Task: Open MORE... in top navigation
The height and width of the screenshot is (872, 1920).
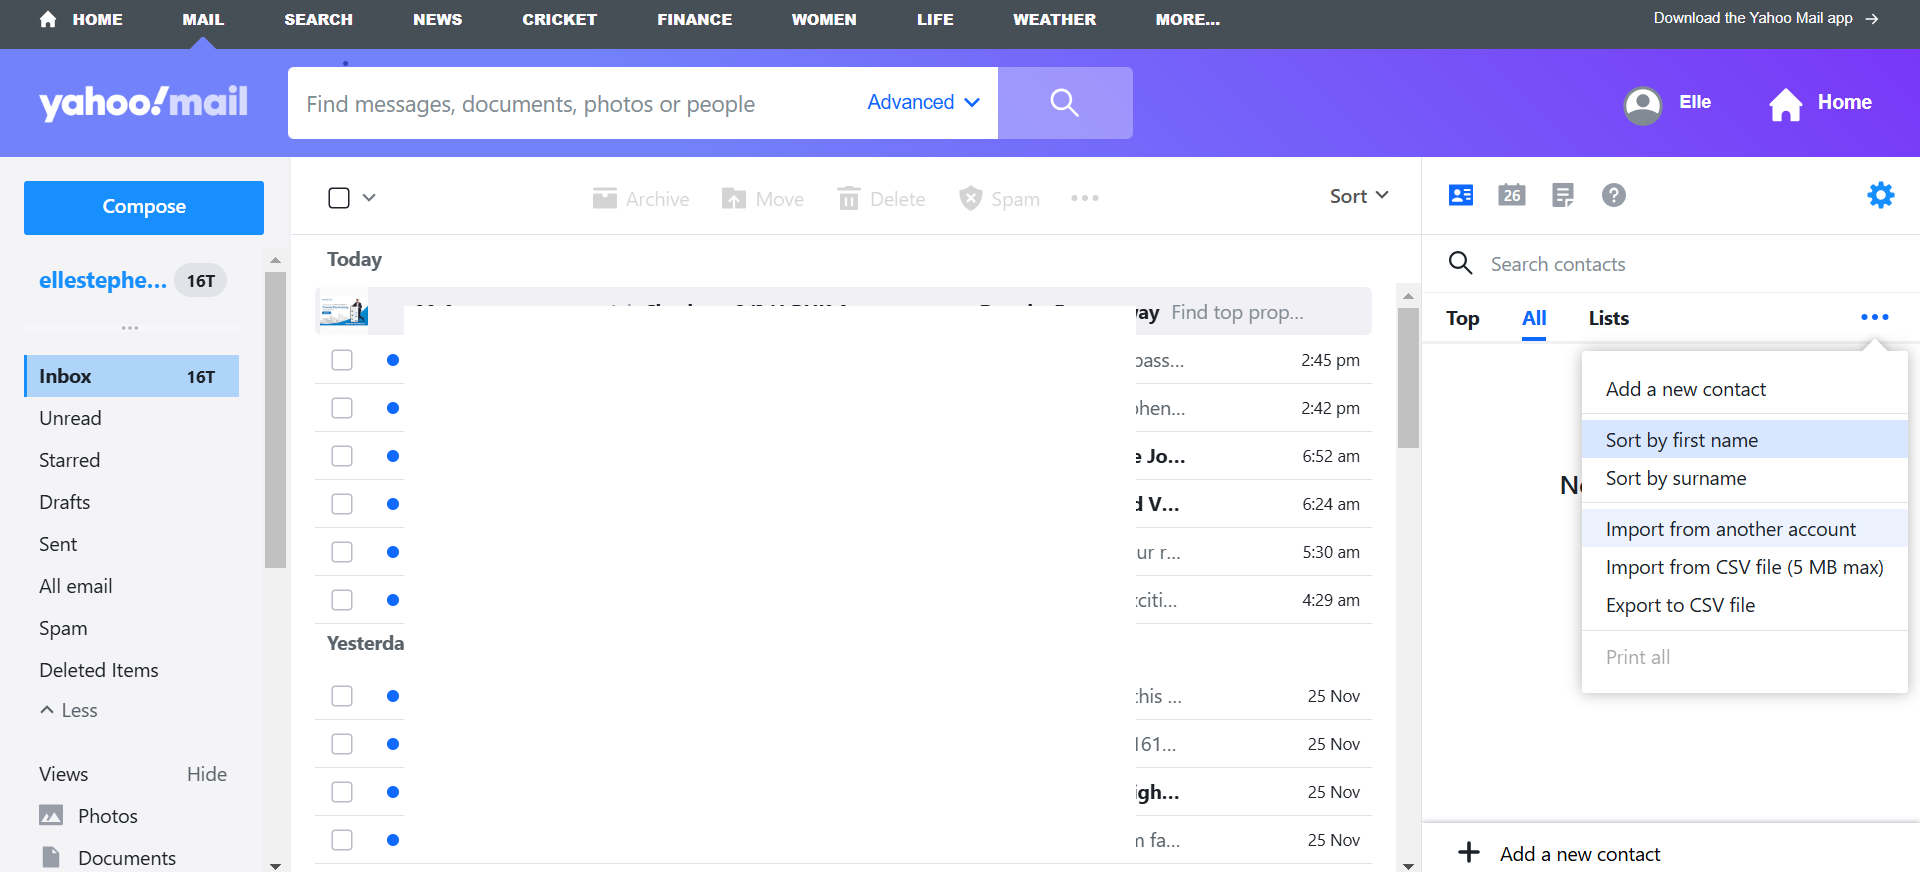Action: click(1187, 19)
